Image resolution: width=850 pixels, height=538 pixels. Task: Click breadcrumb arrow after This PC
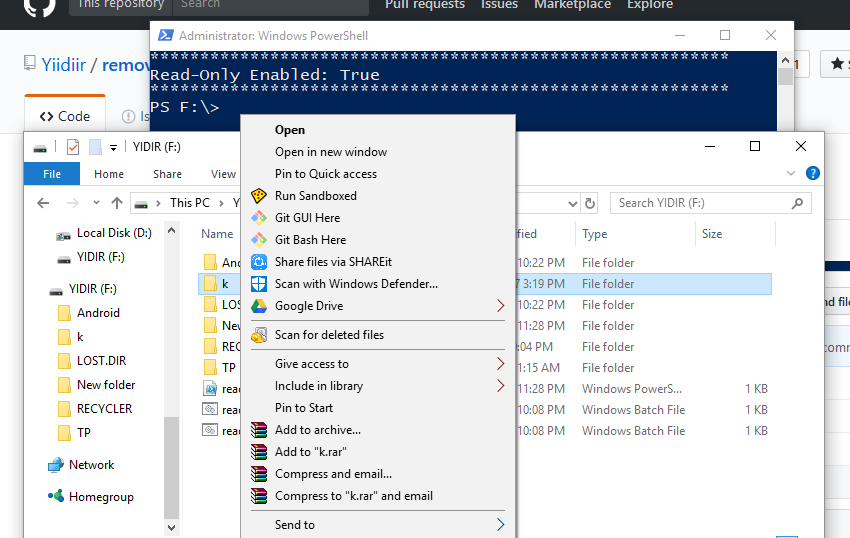tap(221, 203)
